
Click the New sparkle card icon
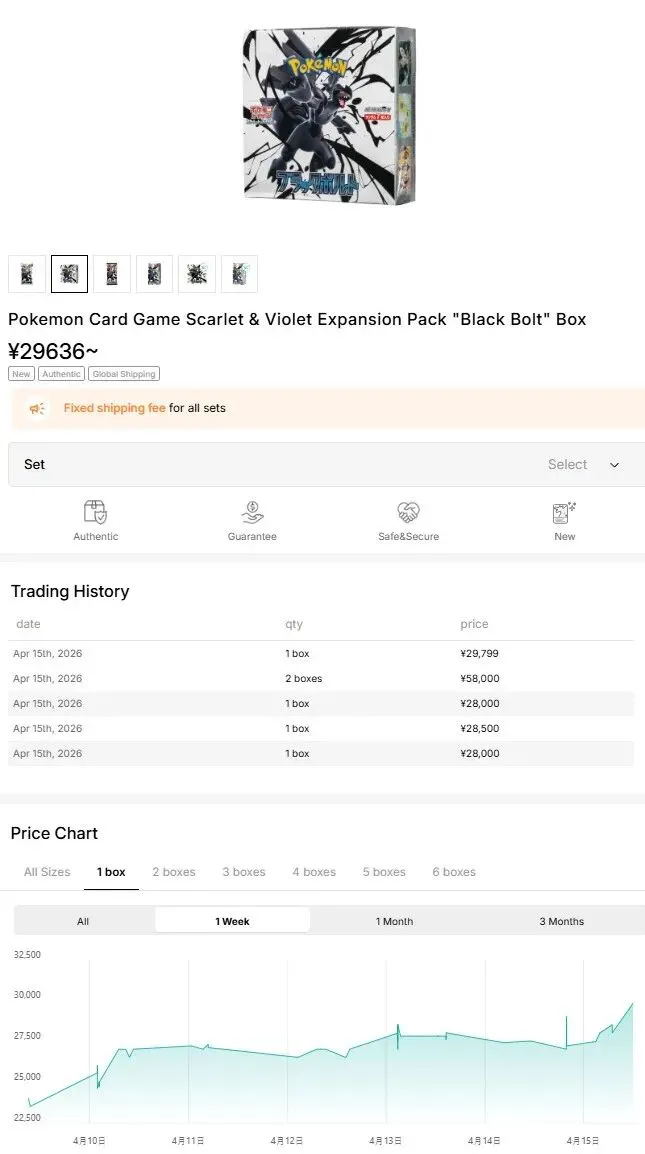coord(564,512)
